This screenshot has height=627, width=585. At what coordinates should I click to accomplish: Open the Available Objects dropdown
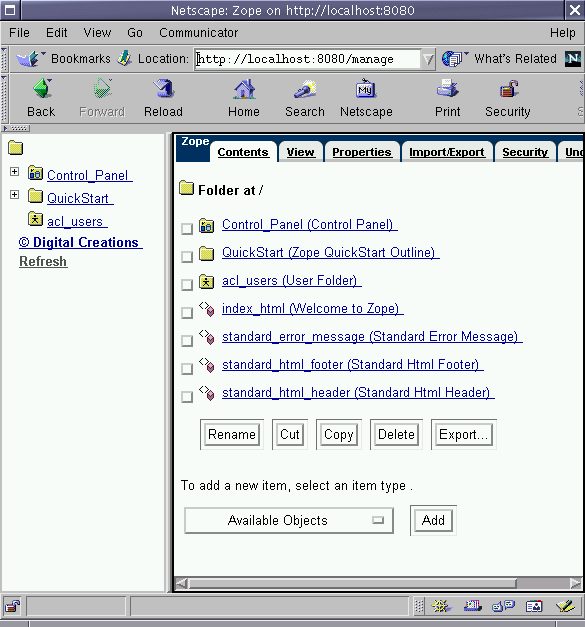tap(289, 520)
